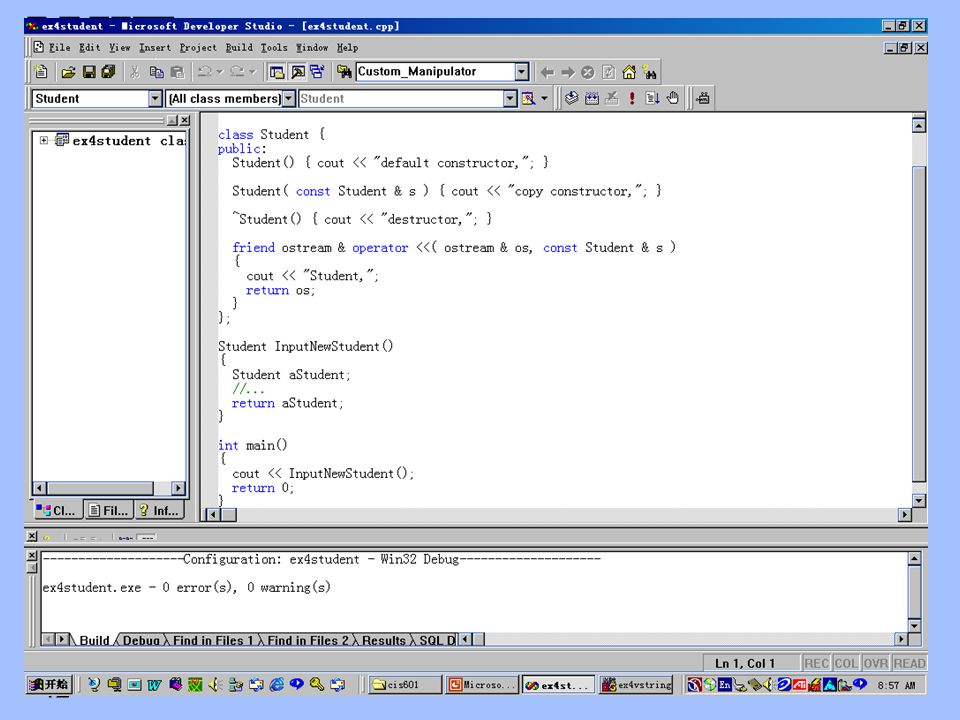
Task: Switch to the ClassView workspace tab
Action: tap(57, 510)
